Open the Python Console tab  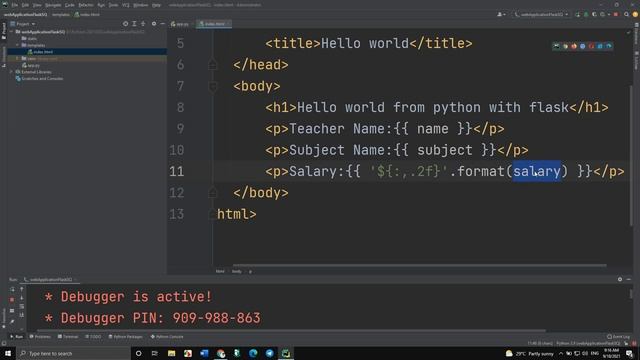point(167,337)
